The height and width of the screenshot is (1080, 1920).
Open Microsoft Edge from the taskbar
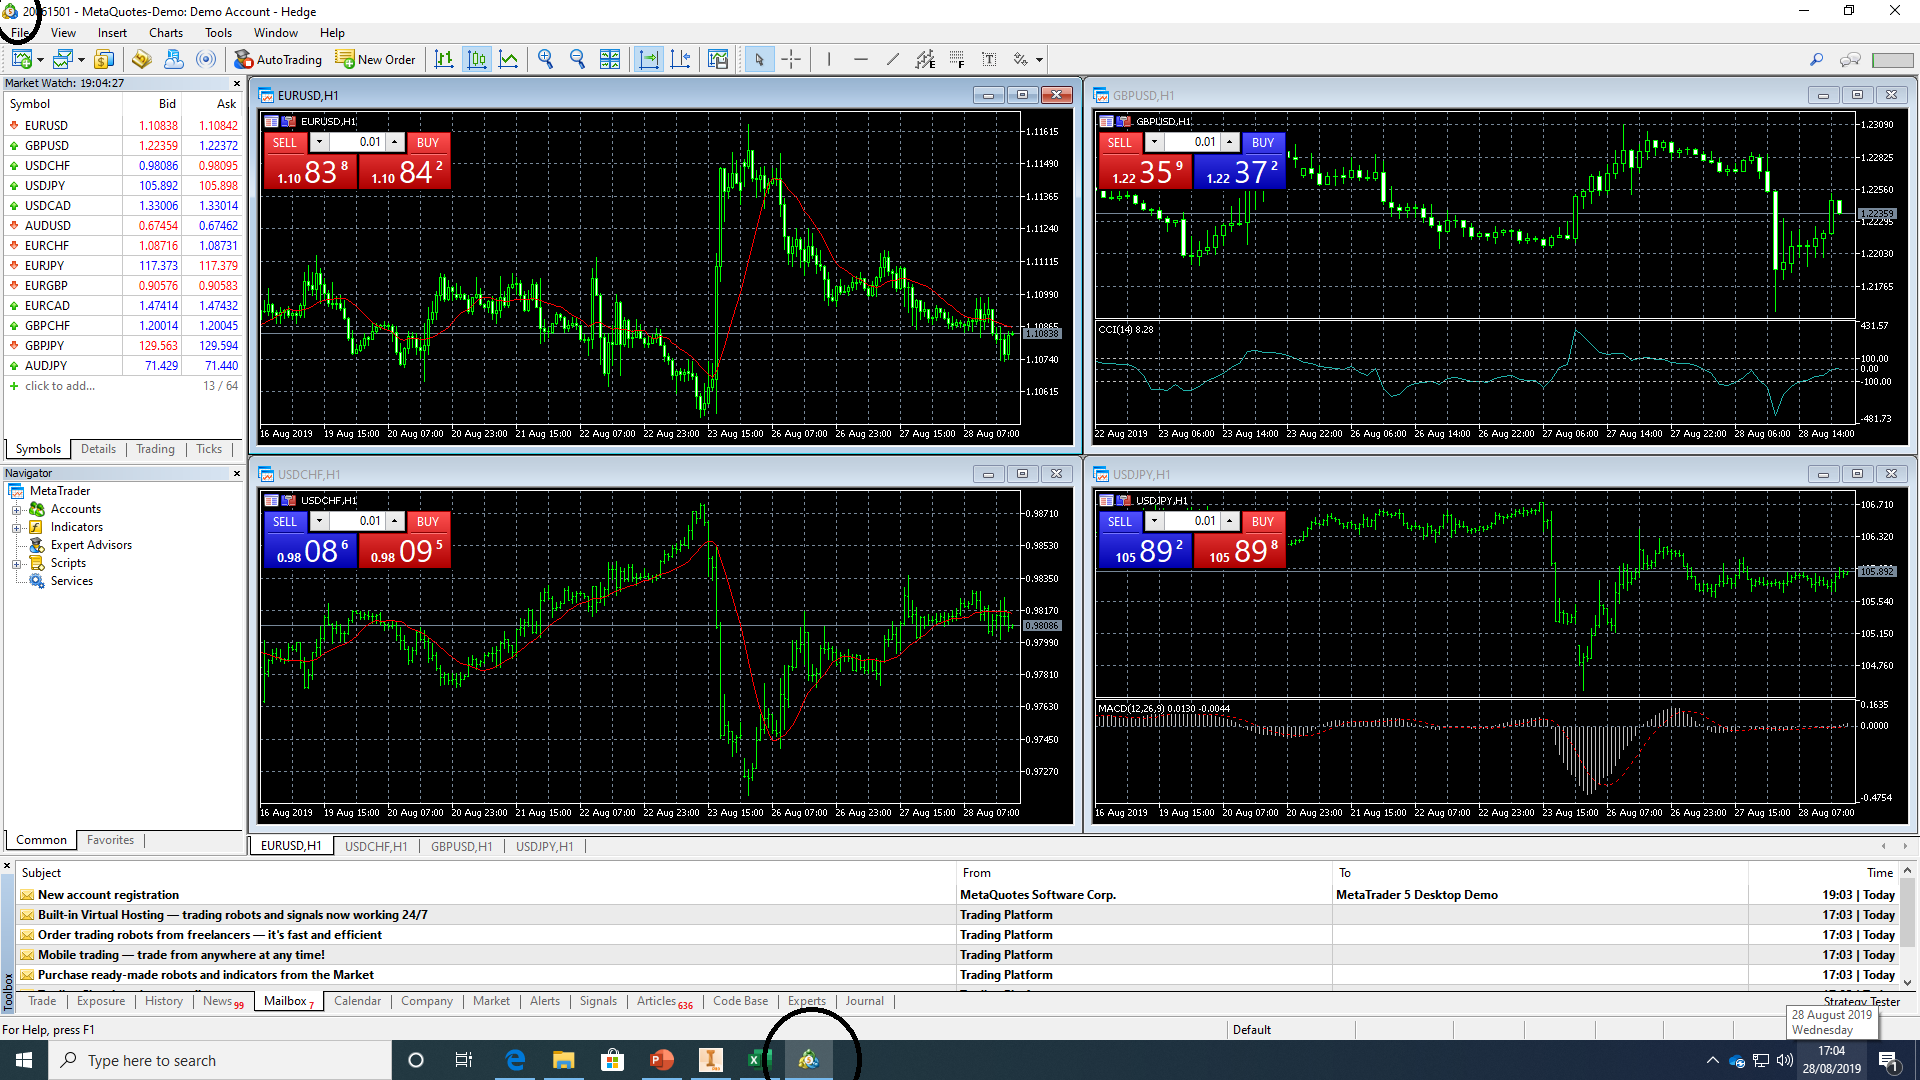[x=515, y=1060]
